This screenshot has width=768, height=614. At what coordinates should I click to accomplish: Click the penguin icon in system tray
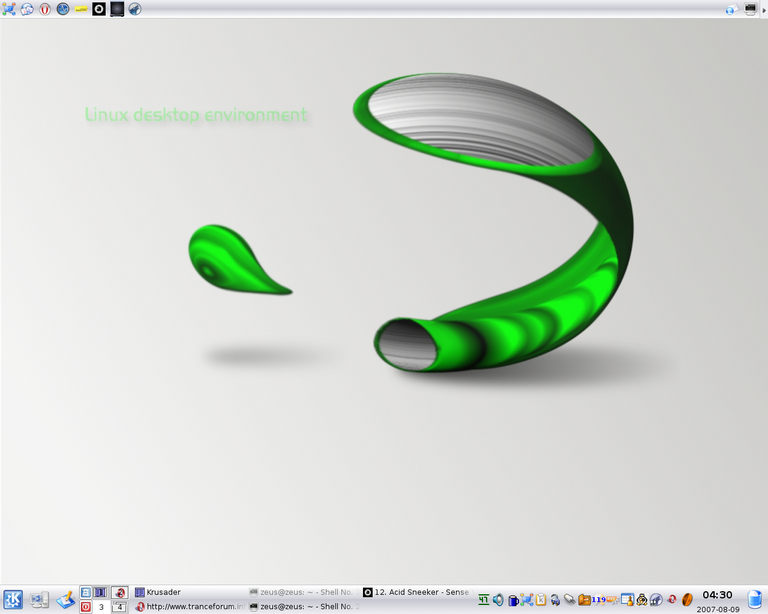pyautogui.click(x=641, y=600)
